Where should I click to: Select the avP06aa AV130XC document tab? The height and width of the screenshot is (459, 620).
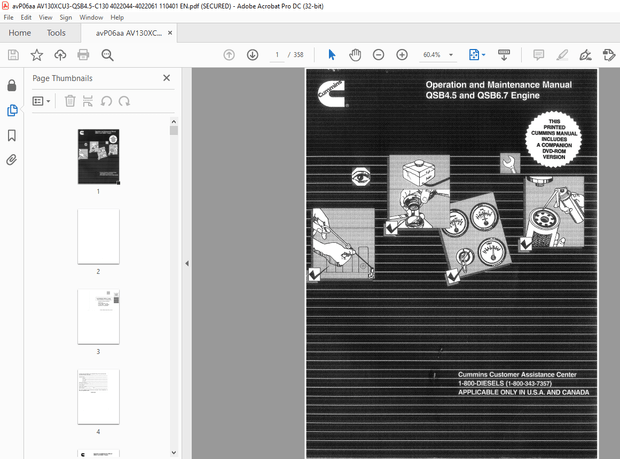tap(129, 33)
